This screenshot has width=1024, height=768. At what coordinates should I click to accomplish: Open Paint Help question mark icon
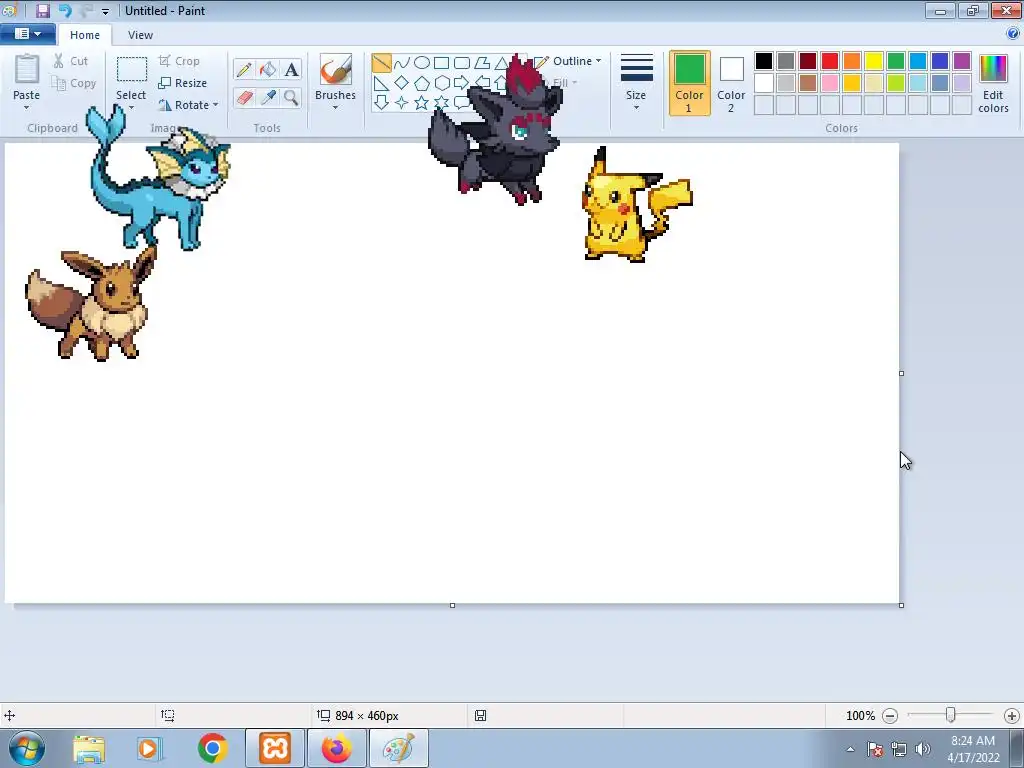click(1013, 34)
